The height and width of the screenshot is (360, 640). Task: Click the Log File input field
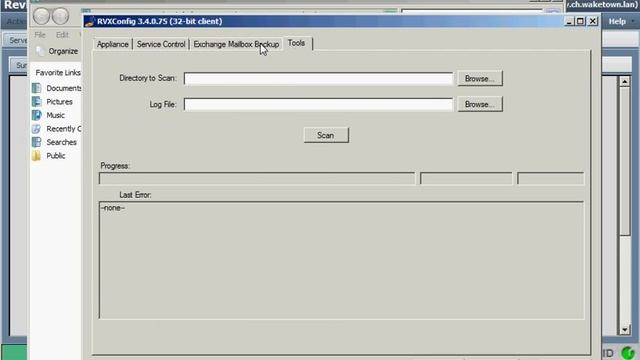pyautogui.click(x=318, y=104)
